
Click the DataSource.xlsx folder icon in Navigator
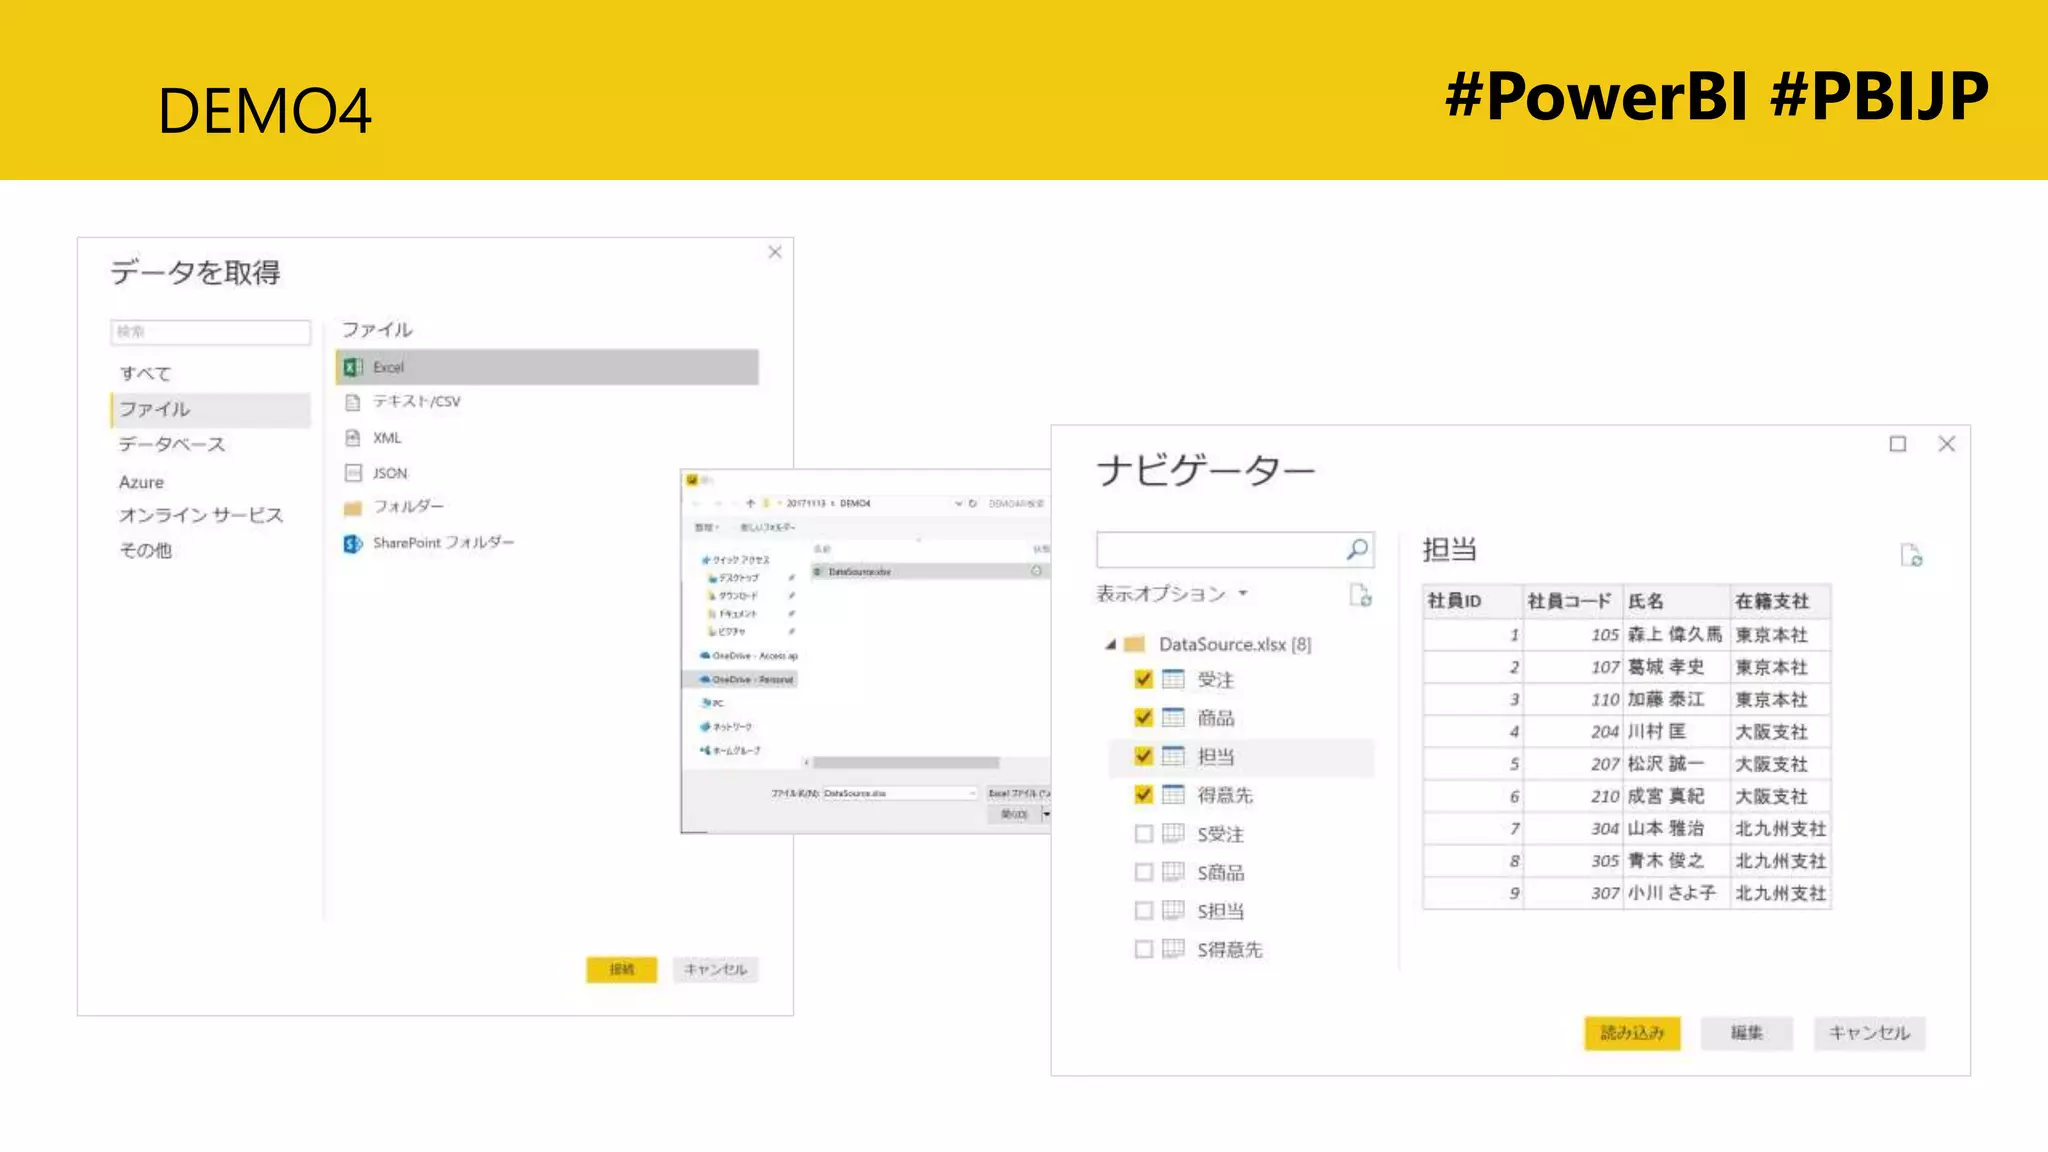click(x=1134, y=644)
